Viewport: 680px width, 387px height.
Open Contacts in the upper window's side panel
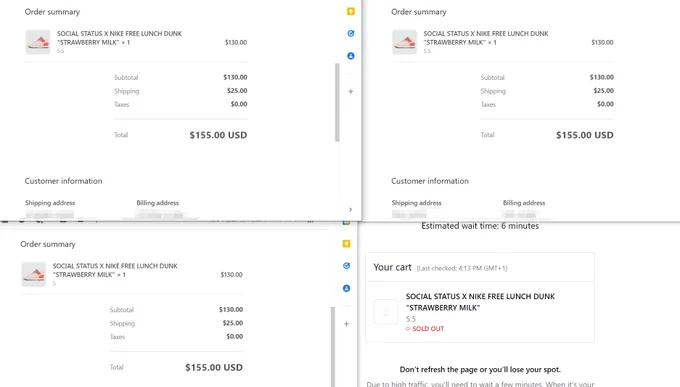pyautogui.click(x=351, y=56)
